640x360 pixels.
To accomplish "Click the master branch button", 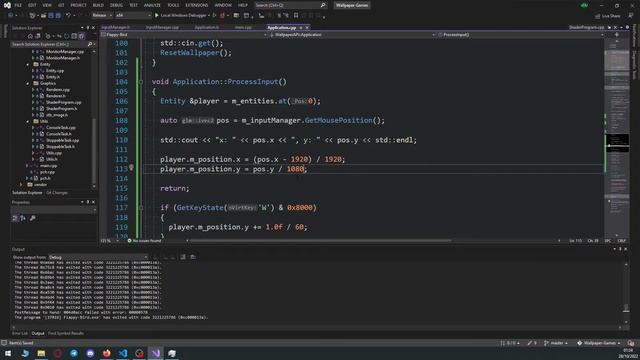I will (556, 343).
